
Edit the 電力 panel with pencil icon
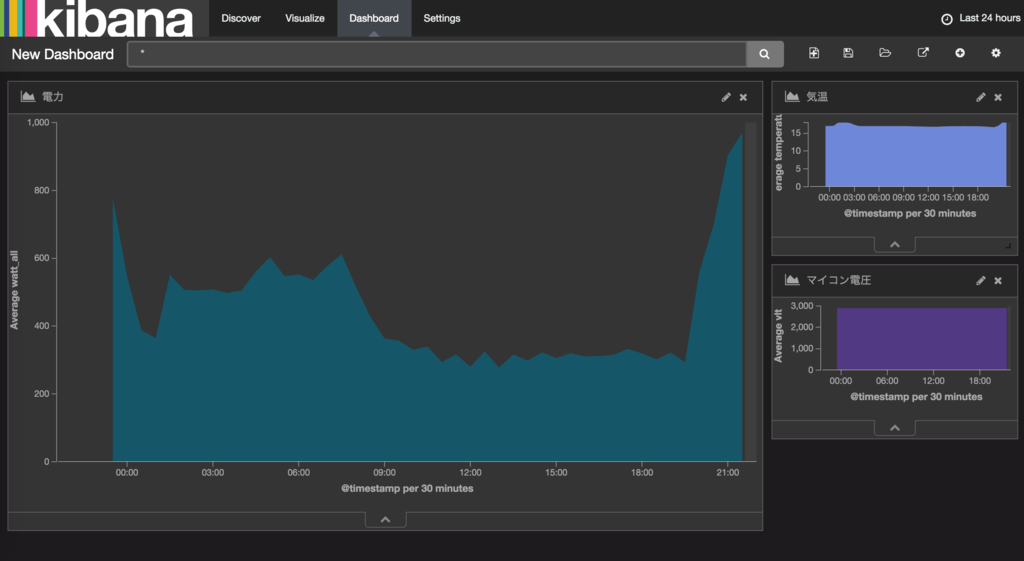(x=726, y=97)
